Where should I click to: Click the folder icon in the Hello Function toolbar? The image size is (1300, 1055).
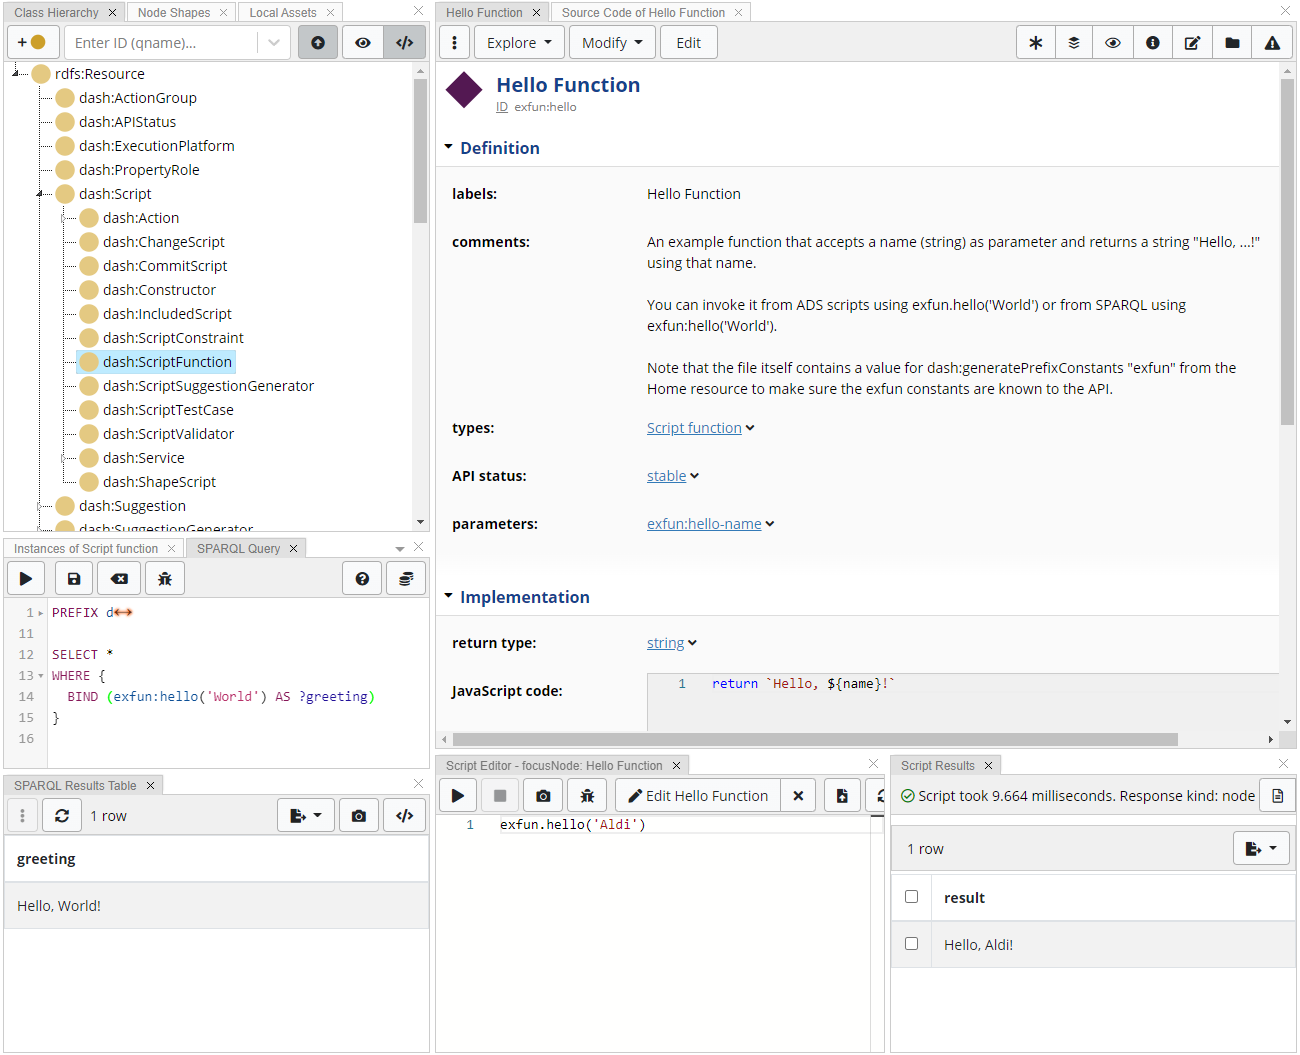[x=1232, y=42]
